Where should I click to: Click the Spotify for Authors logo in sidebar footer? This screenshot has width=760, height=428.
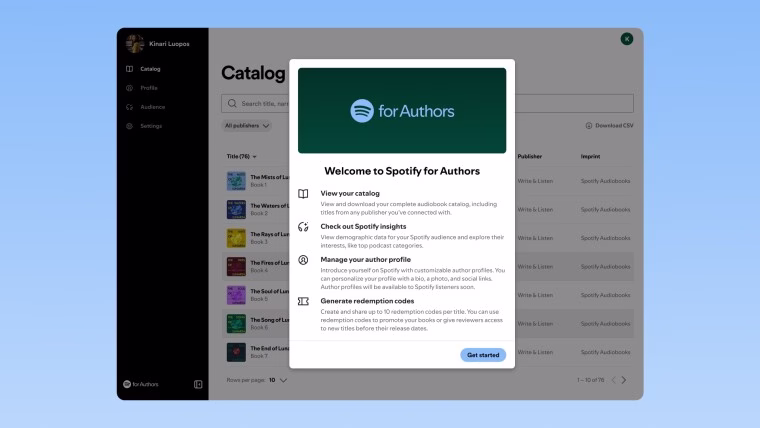(x=141, y=384)
